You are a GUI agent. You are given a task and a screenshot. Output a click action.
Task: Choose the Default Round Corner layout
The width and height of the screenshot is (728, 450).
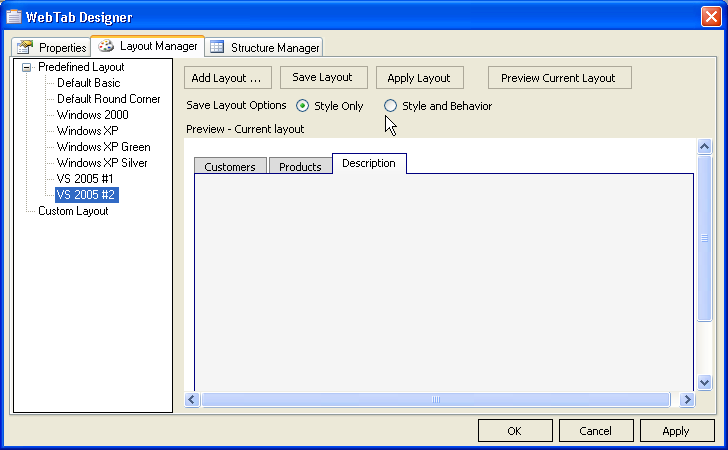[x=108, y=99]
